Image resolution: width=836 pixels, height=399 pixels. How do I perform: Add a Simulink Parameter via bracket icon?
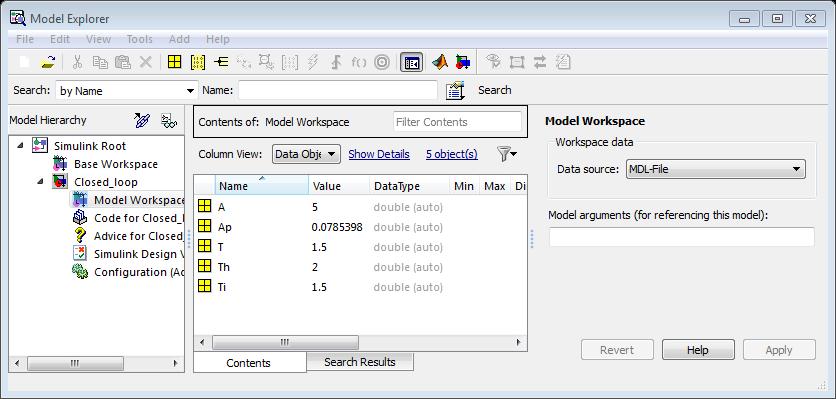click(198, 62)
